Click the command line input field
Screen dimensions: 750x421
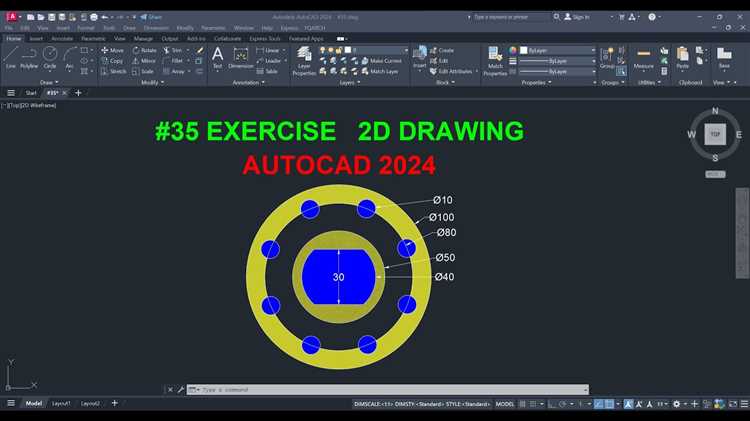(388, 390)
